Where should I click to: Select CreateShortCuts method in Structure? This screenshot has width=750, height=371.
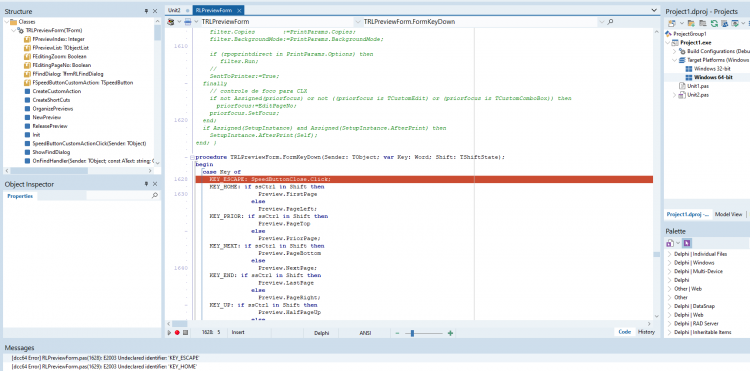(x=51, y=100)
